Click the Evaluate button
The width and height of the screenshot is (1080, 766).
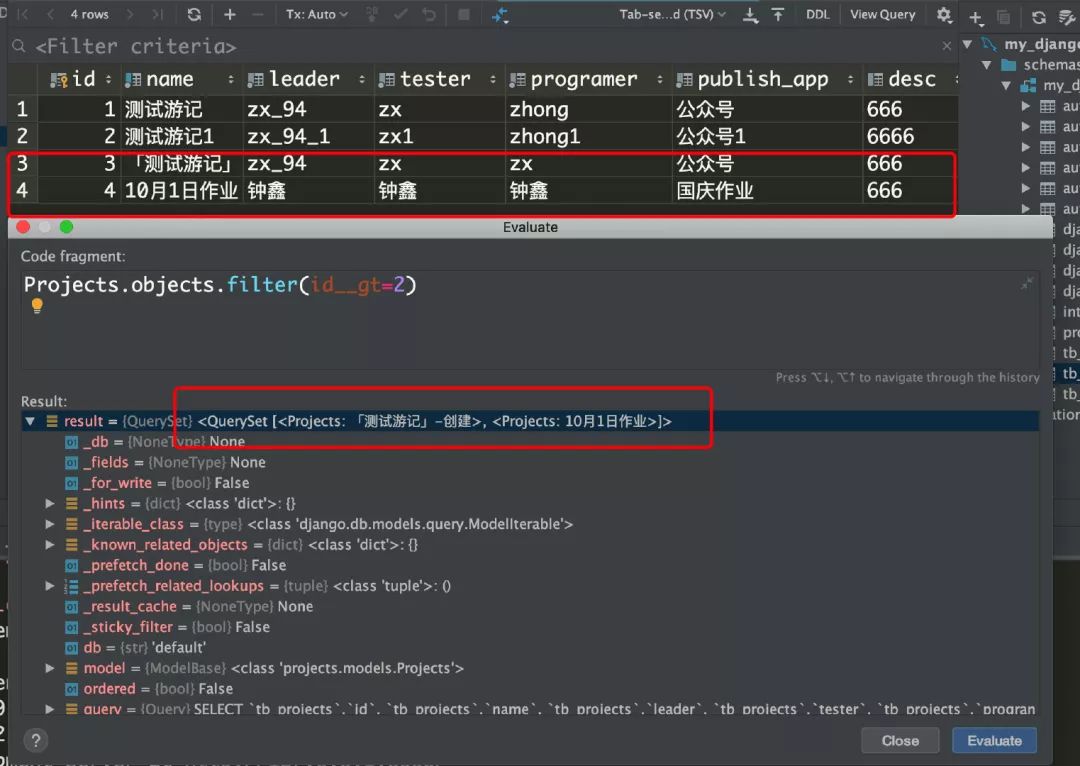[x=994, y=741]
